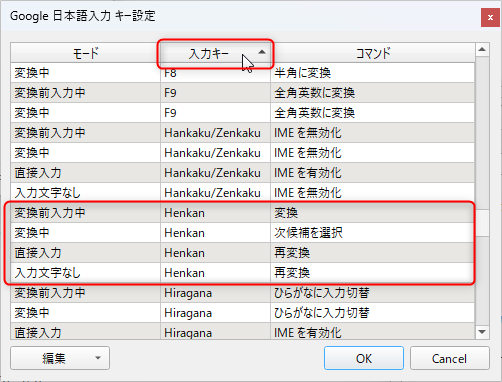This screenshot has height=382, width=502.
Task: Click the コマンド column header
Action: [373, 53]
